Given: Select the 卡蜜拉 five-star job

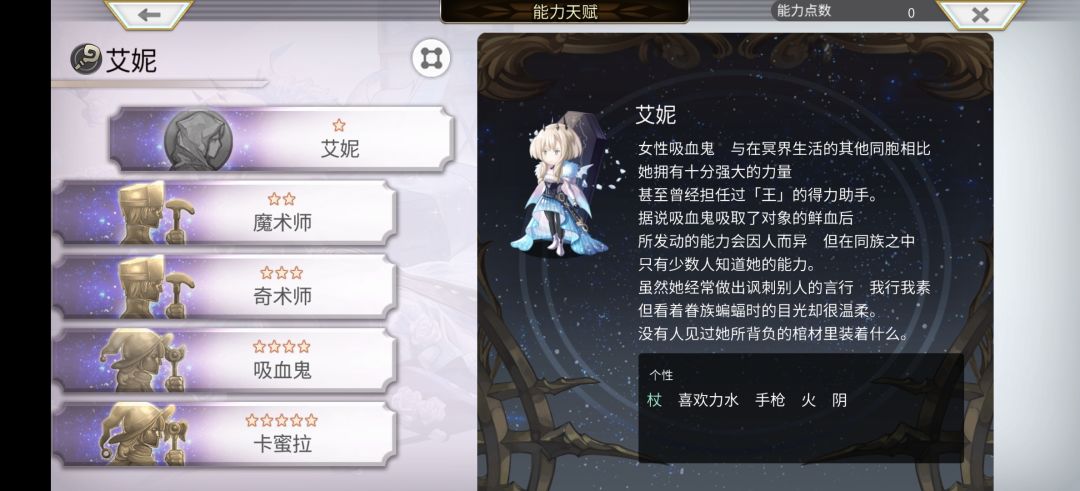Looking at the screenshot, I should coord(225,435).
